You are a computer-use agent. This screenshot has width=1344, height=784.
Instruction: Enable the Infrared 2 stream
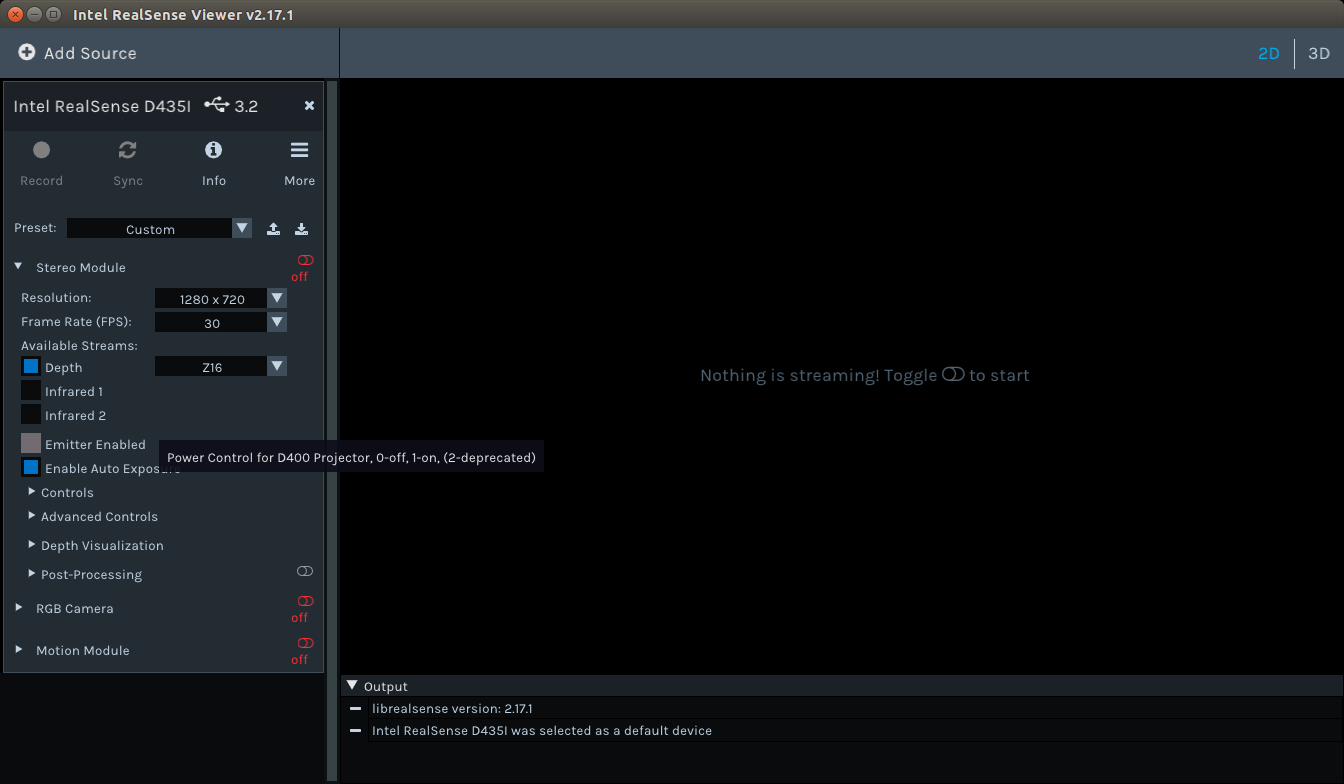tap(31, 415)
